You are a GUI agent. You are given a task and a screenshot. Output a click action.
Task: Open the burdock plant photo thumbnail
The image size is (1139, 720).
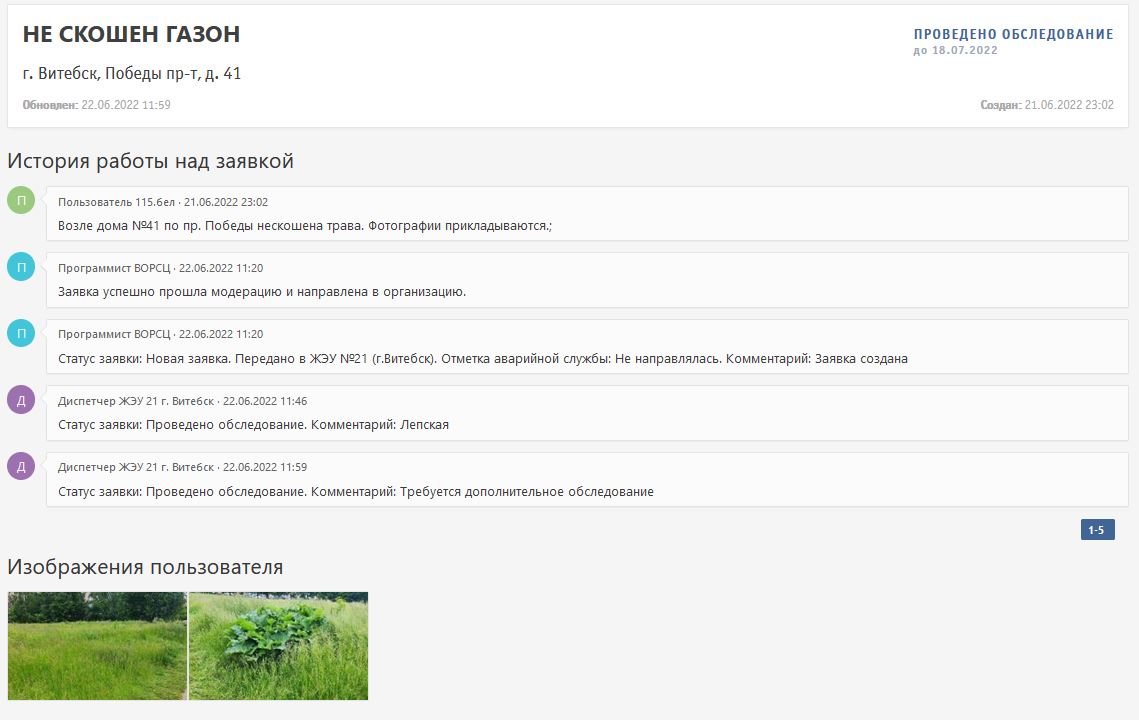278,646
